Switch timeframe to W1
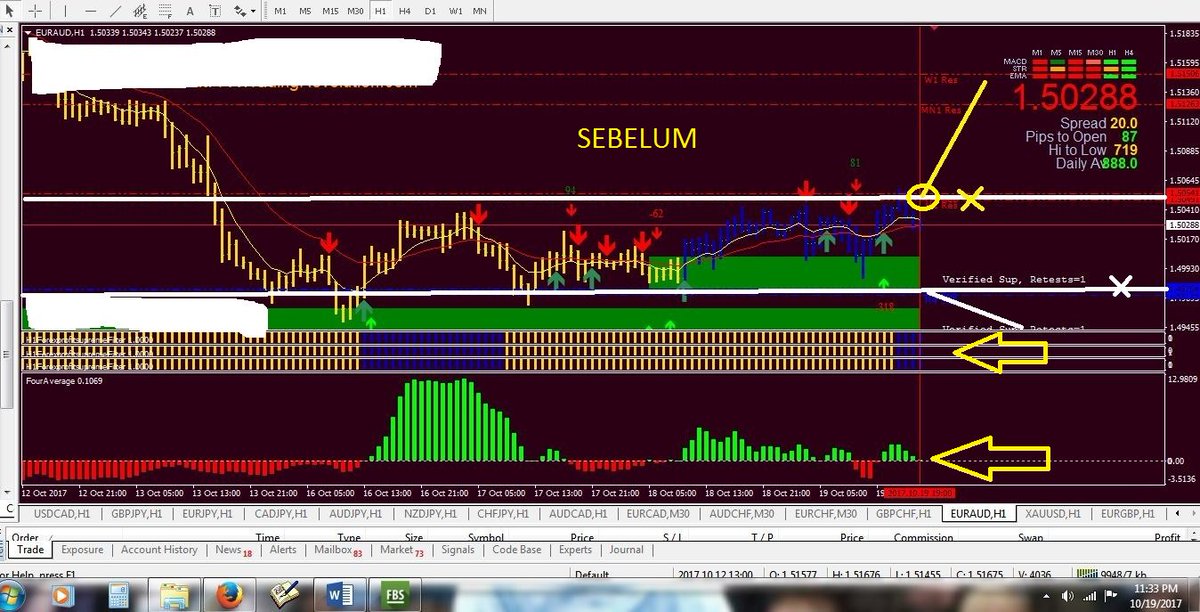The height and width of the screenshot is (612, 1200). click(x=455, y=11)
